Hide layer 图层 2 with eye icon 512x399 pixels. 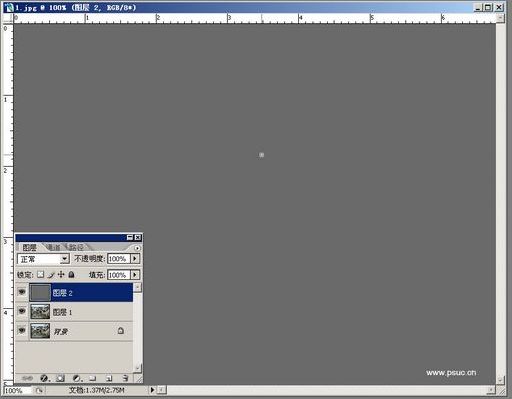coord(22,292)
